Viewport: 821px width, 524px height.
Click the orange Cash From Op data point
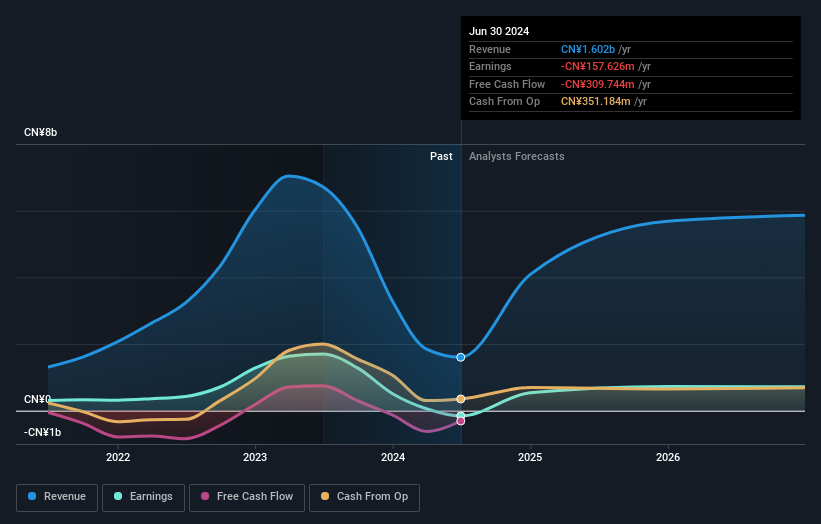point(461,399)
